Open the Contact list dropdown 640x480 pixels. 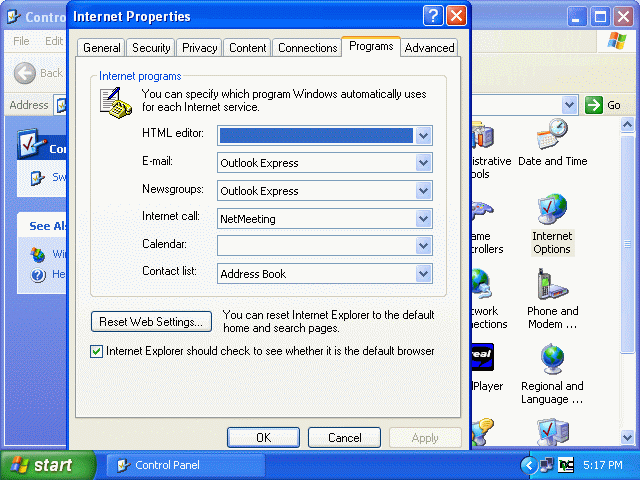[x=423, y=273]
